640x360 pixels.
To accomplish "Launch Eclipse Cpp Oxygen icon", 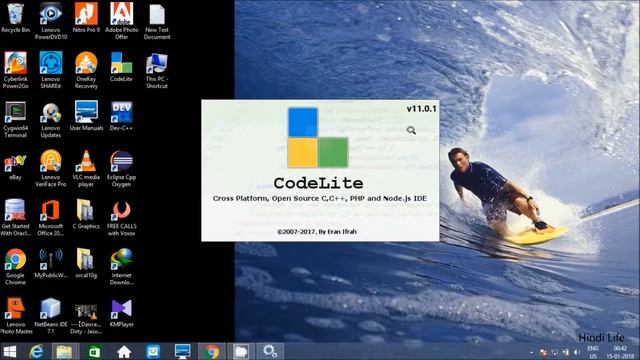I will 121,168.
